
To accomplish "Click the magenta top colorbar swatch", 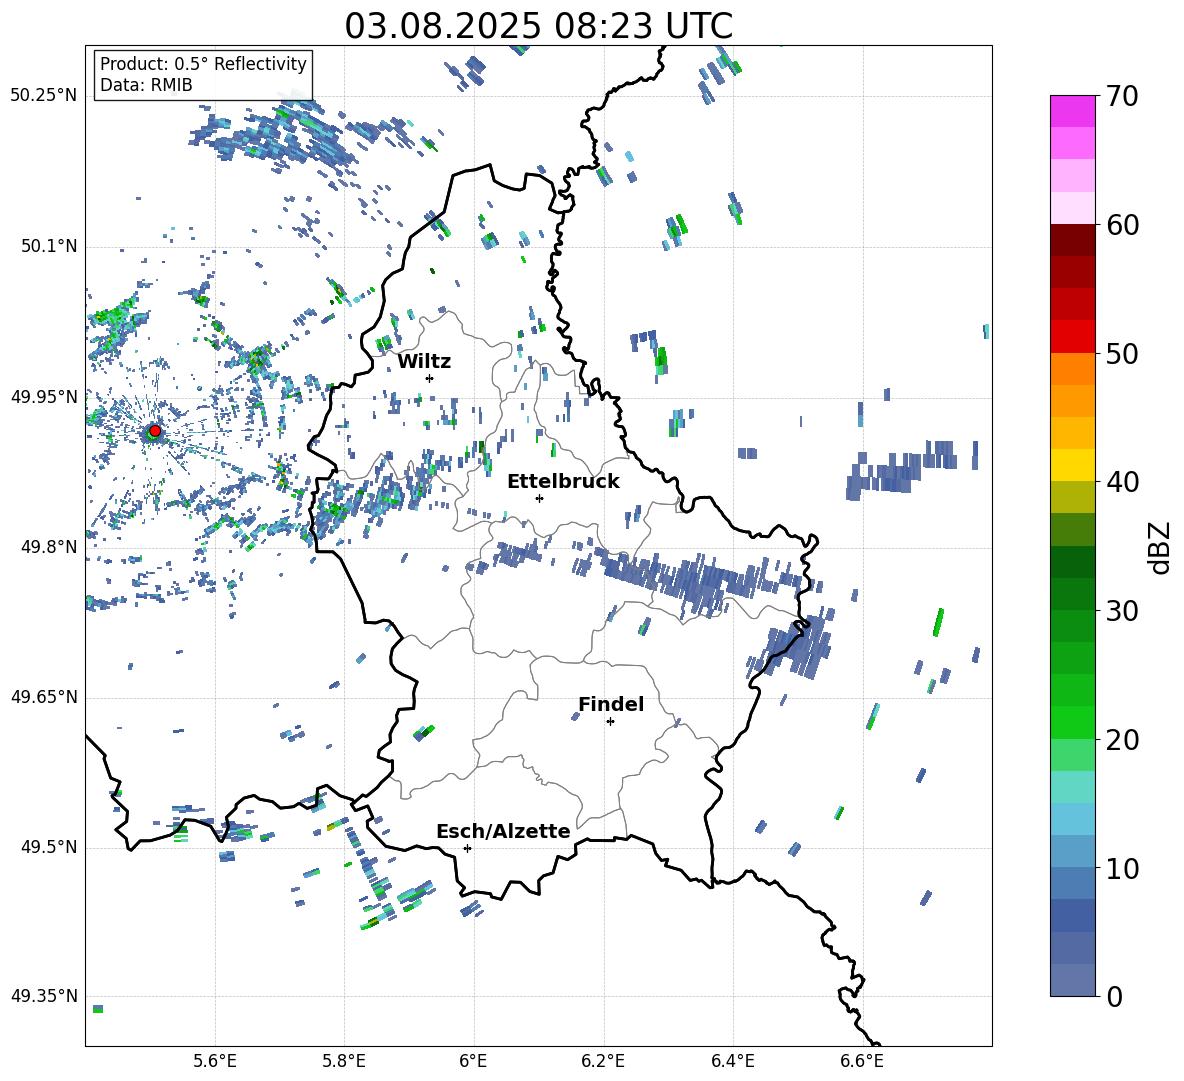I will point(1072,111).
